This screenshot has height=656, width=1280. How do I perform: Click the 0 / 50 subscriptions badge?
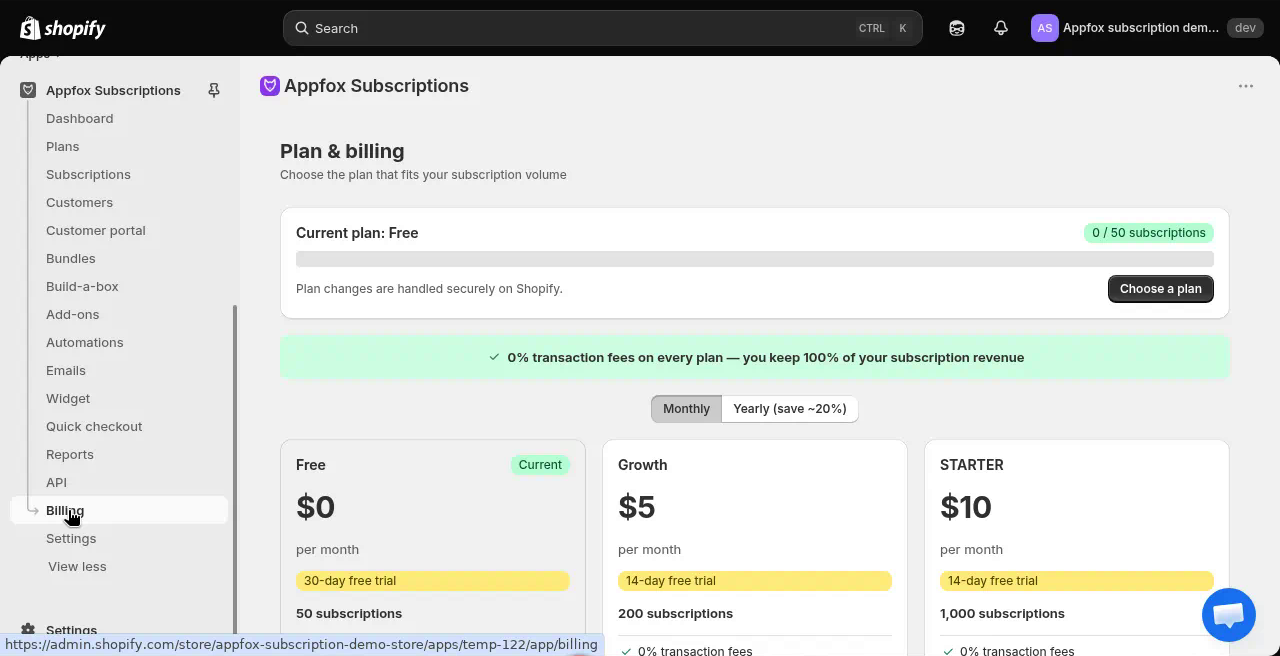1149,233
